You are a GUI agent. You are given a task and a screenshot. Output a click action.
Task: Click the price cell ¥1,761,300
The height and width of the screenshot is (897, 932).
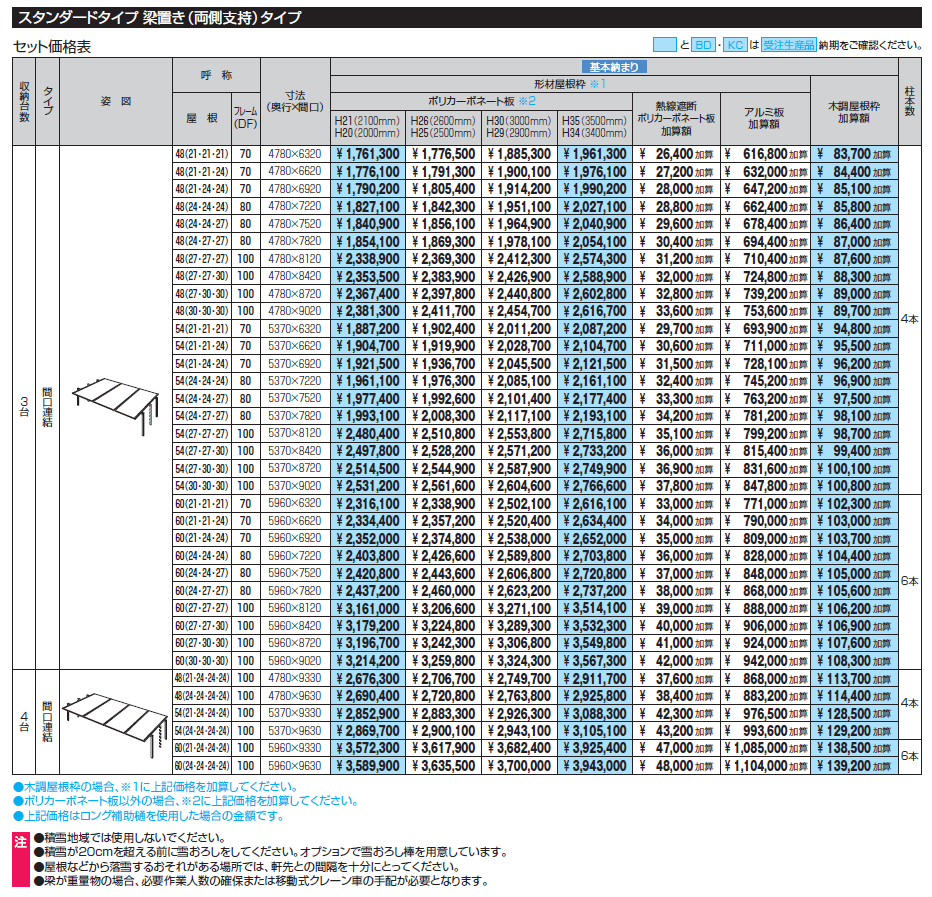tap(367, 155)
